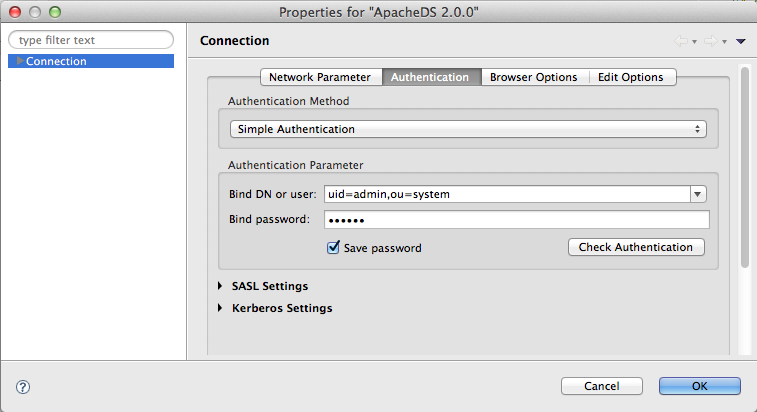
Task: Cancel the properties dialog
Action: [602, 386]
